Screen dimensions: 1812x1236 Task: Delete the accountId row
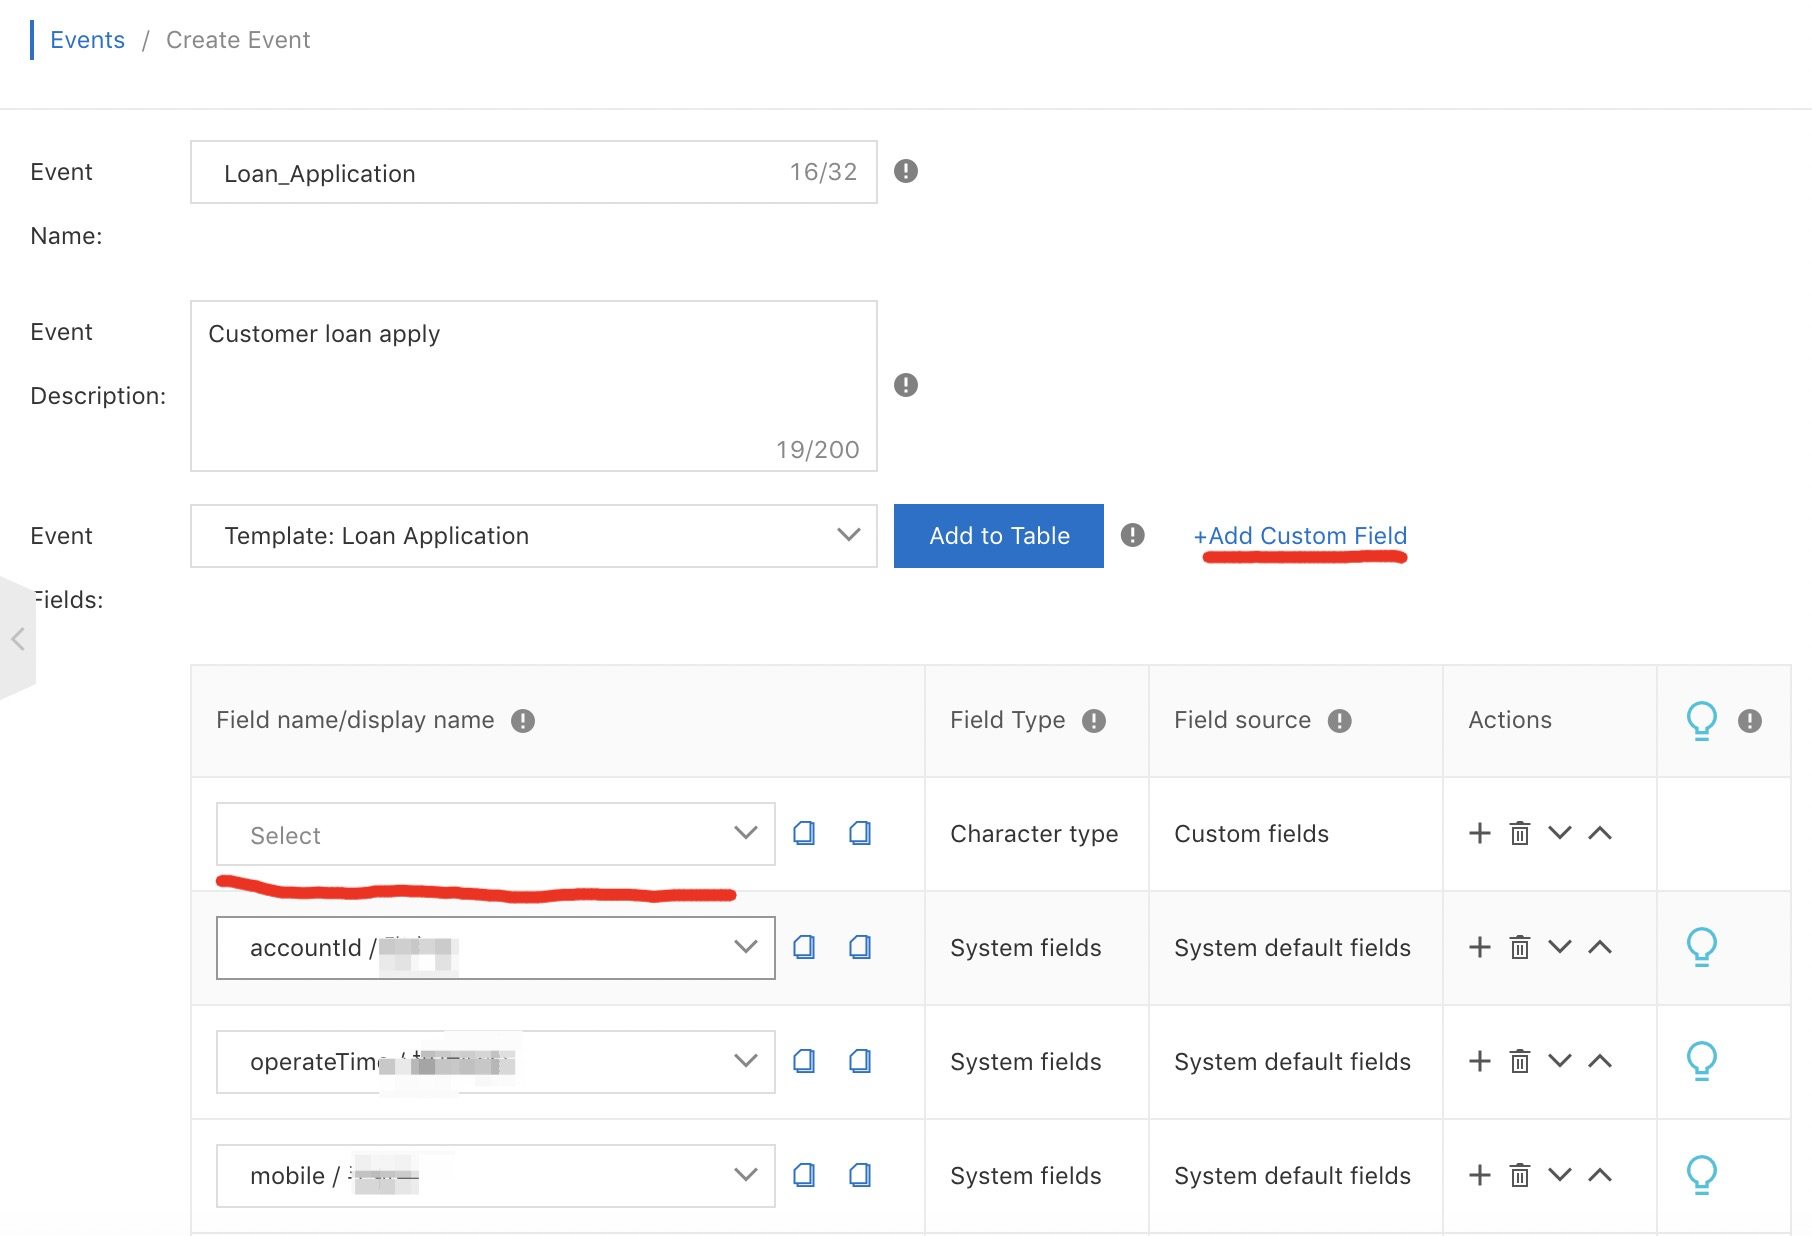1520,947
